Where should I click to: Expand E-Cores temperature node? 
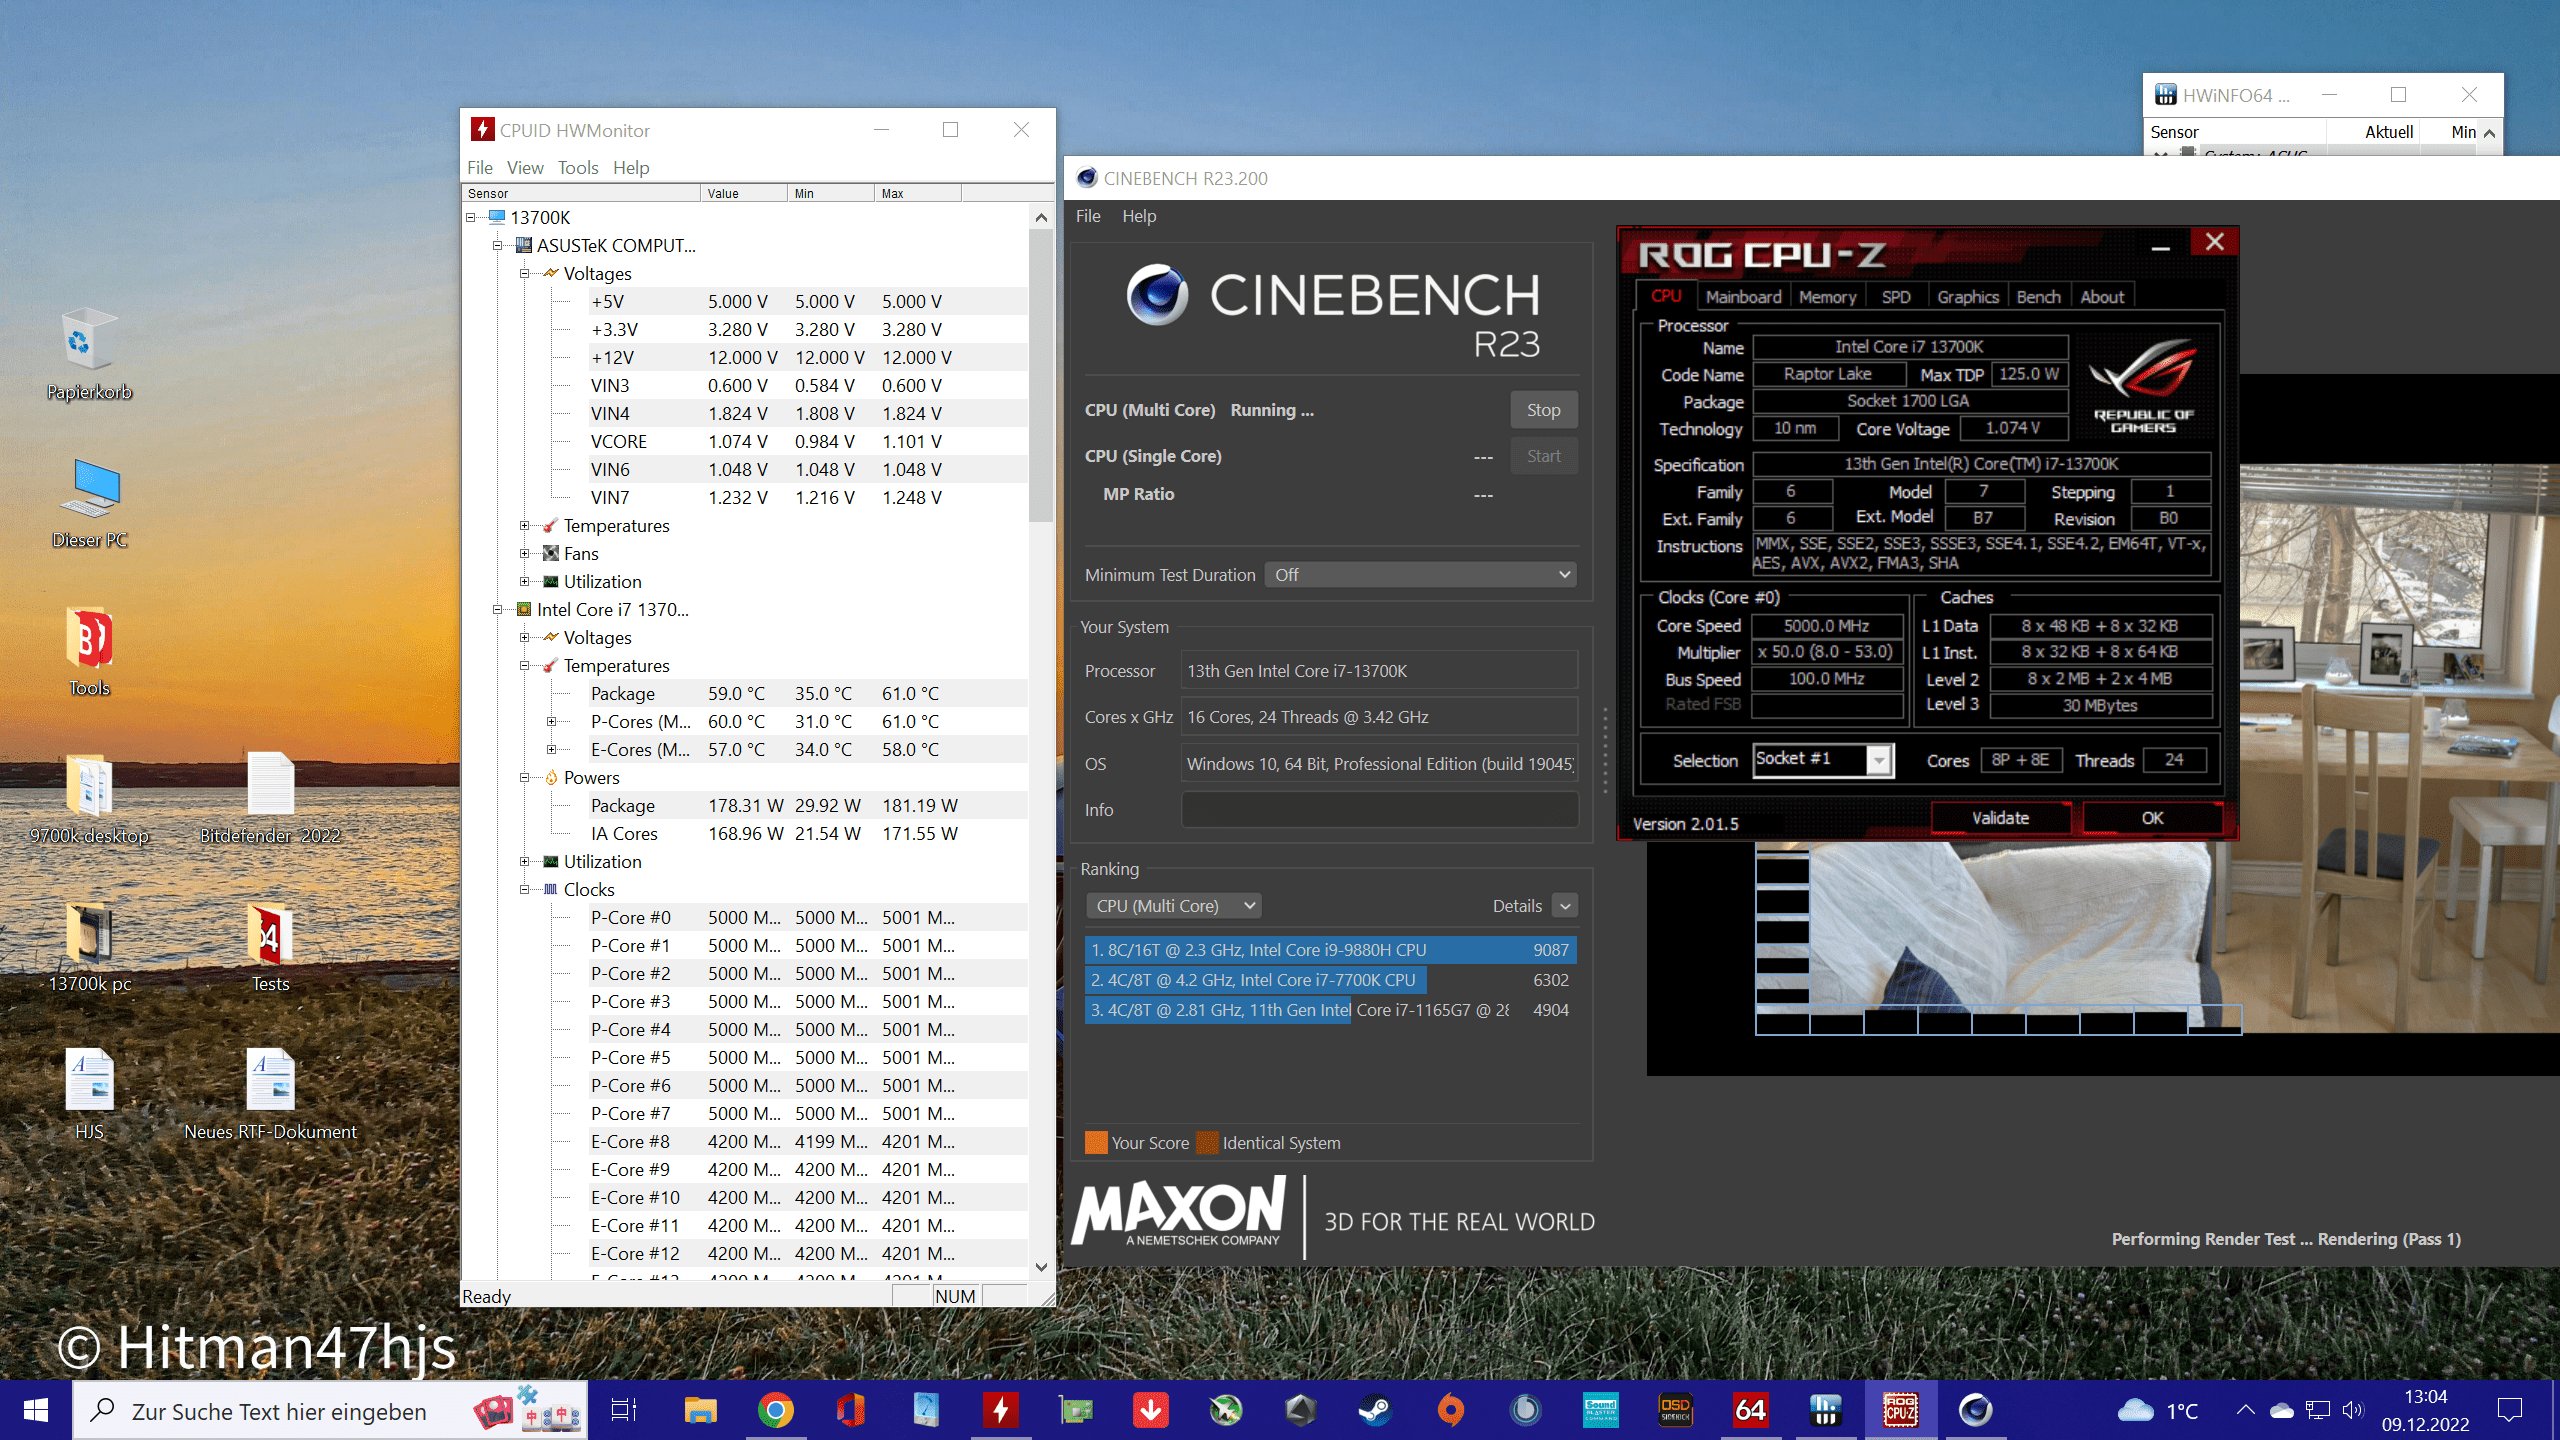[x=551, y=749]
